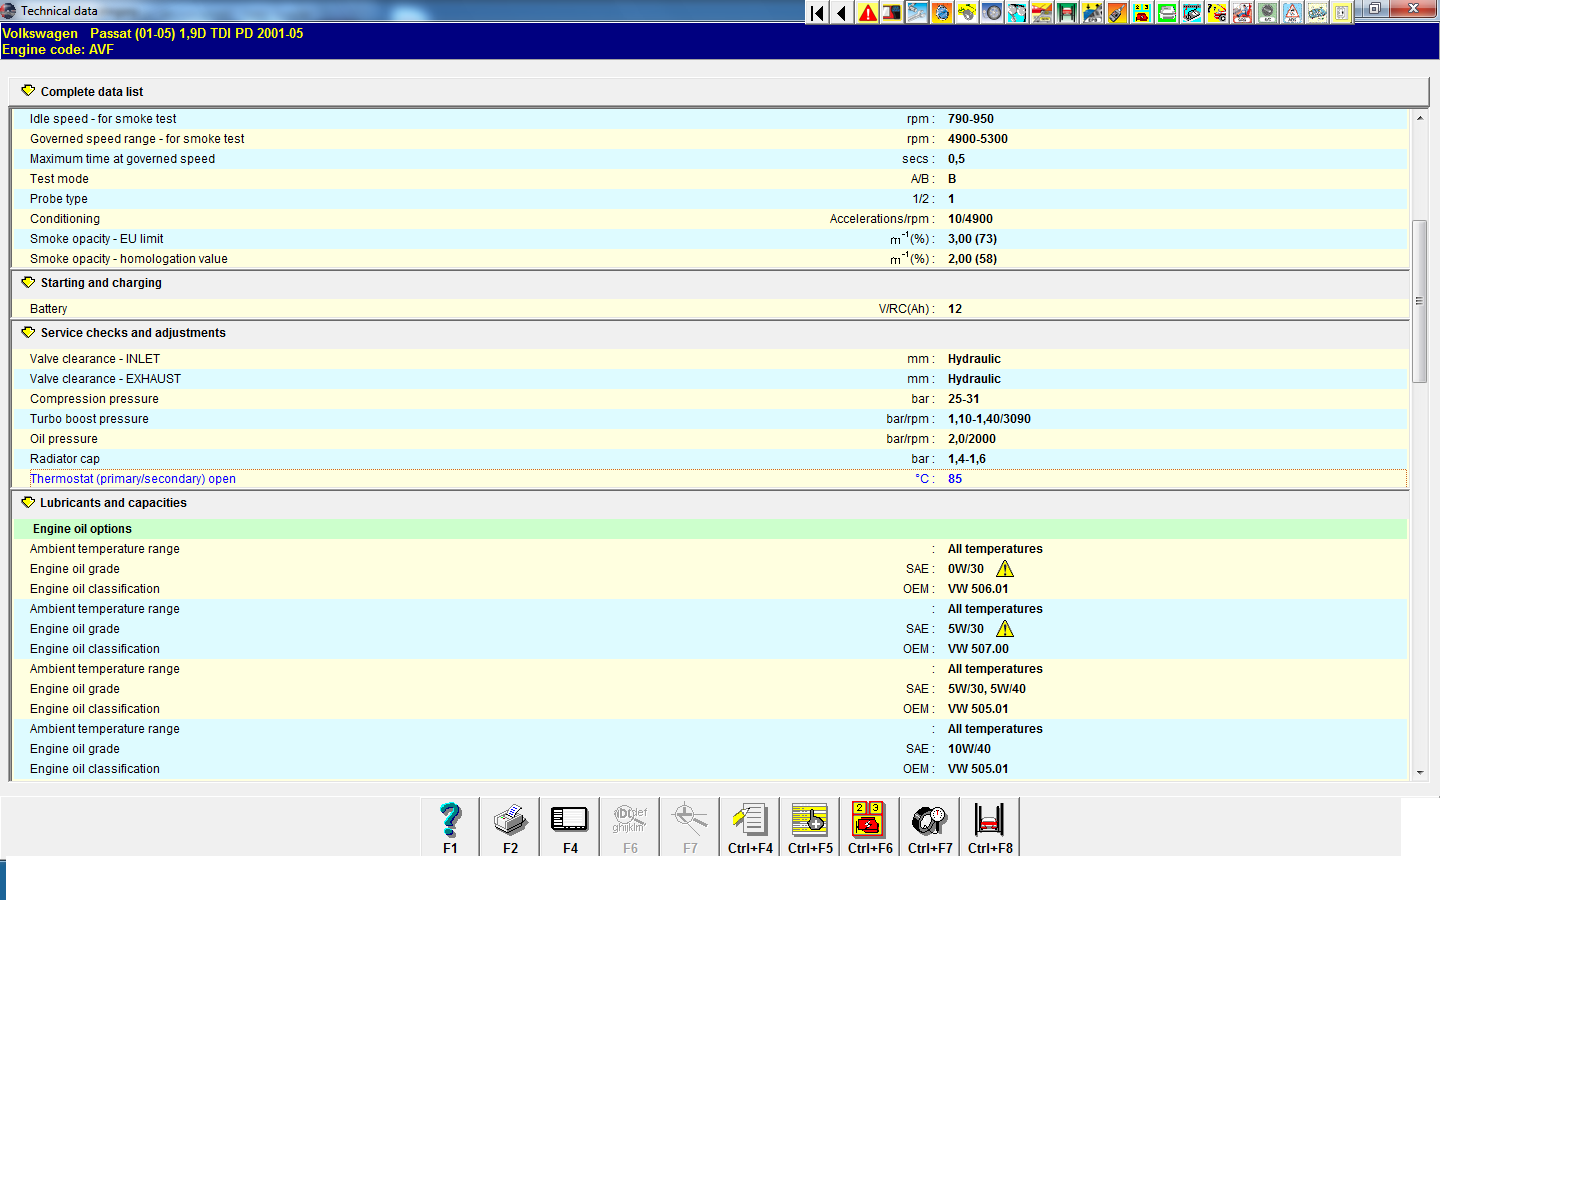The image size is (1580, 1189).
Task: Click the Probe type row
Action: click(710, 199)
